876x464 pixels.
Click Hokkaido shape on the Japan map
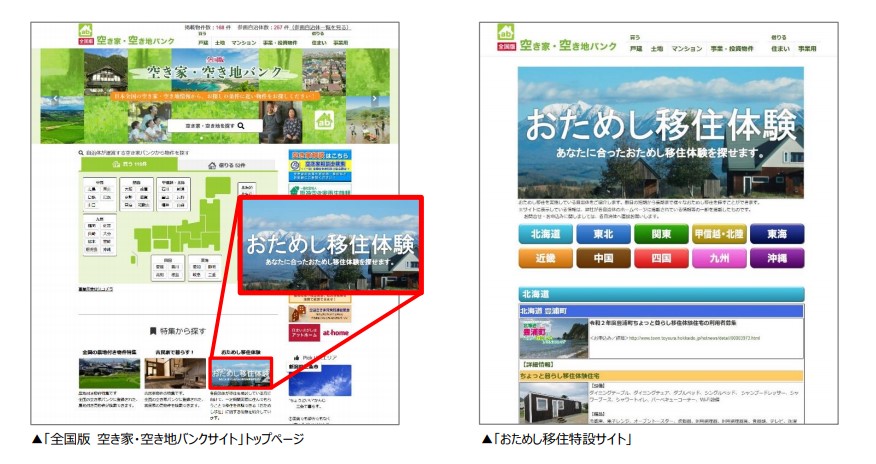click(218, 186)
